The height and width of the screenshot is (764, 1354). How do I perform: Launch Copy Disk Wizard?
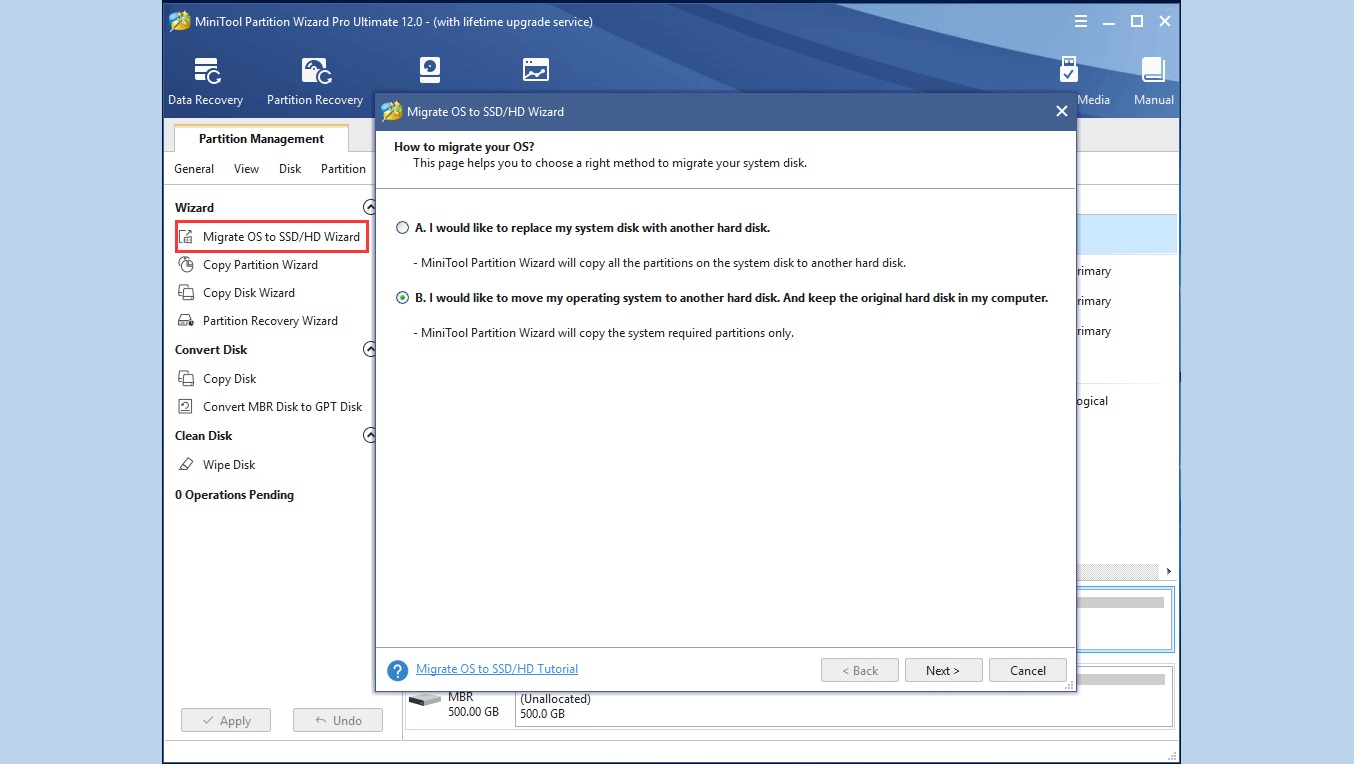(x=249, y=293)
